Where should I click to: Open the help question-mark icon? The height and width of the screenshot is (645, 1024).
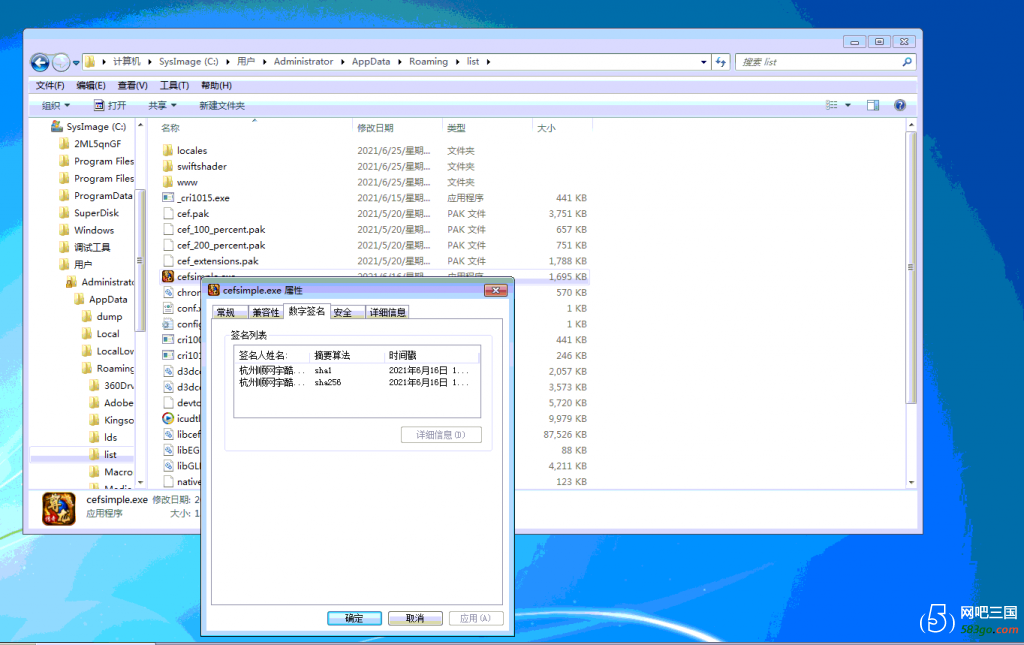pos(899,105)
